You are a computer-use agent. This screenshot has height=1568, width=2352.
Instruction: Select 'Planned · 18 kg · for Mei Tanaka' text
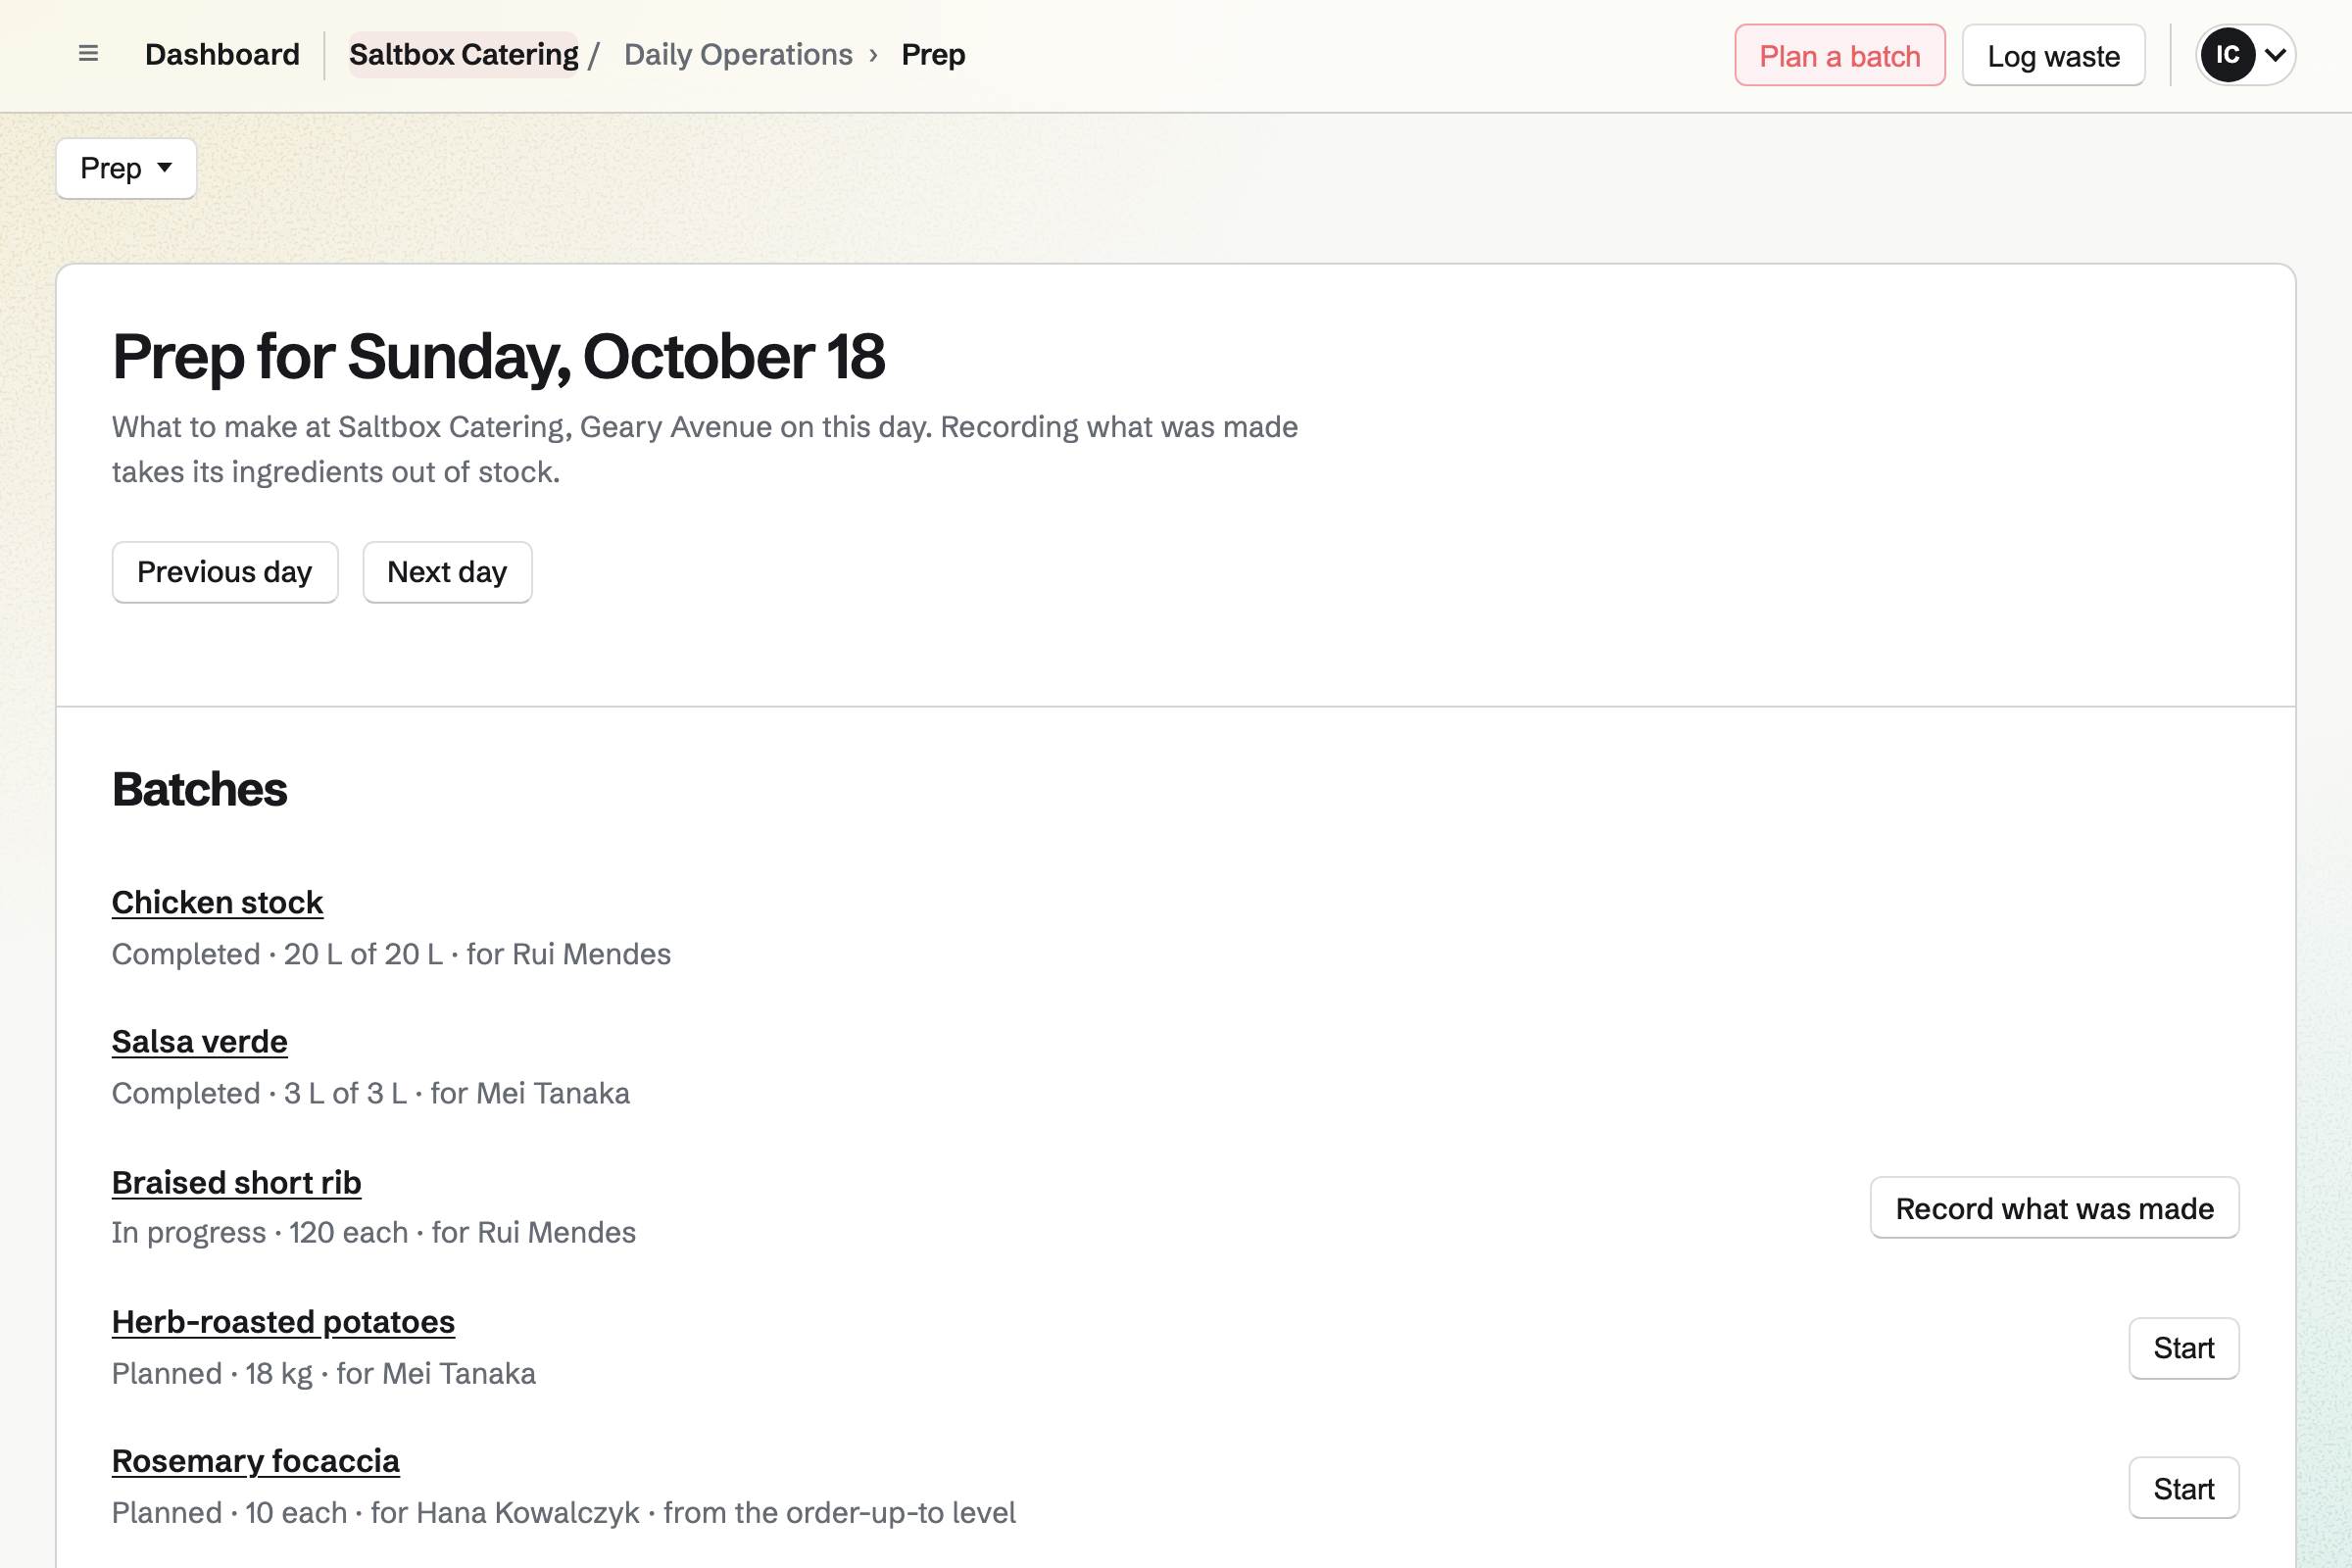point(324,1373)
